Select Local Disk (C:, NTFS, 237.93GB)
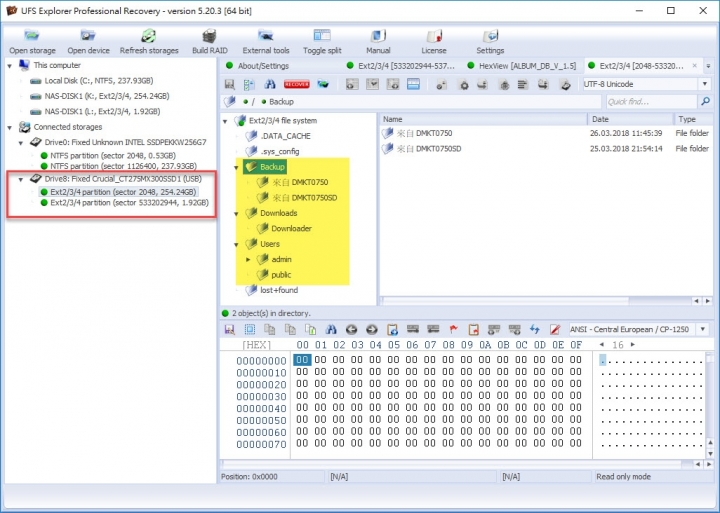 click(99, 81)
